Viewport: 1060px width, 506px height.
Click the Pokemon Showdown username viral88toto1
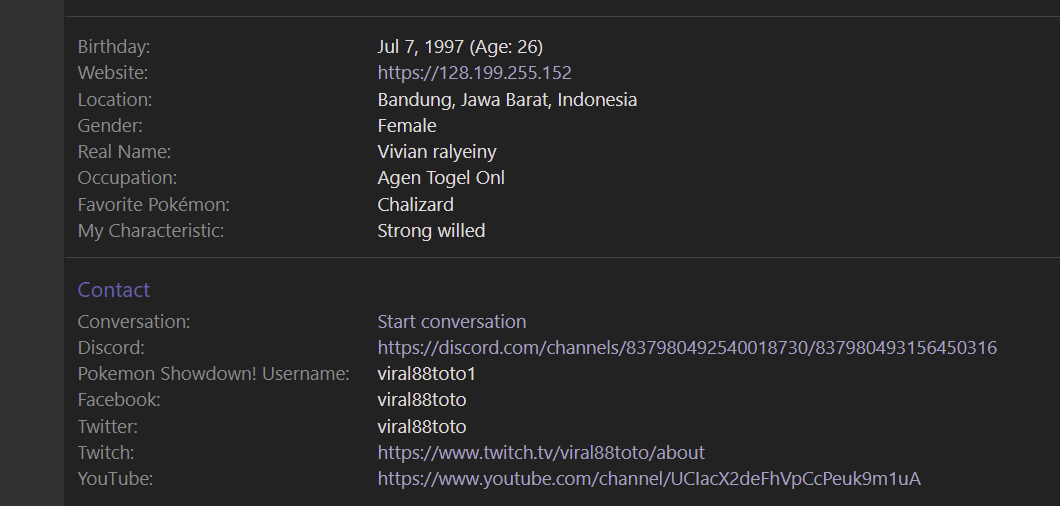(427, 373)
